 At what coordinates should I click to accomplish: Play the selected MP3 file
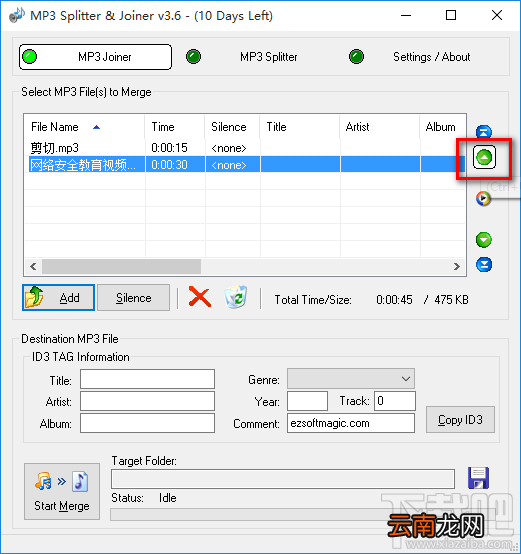pos(483,198)
